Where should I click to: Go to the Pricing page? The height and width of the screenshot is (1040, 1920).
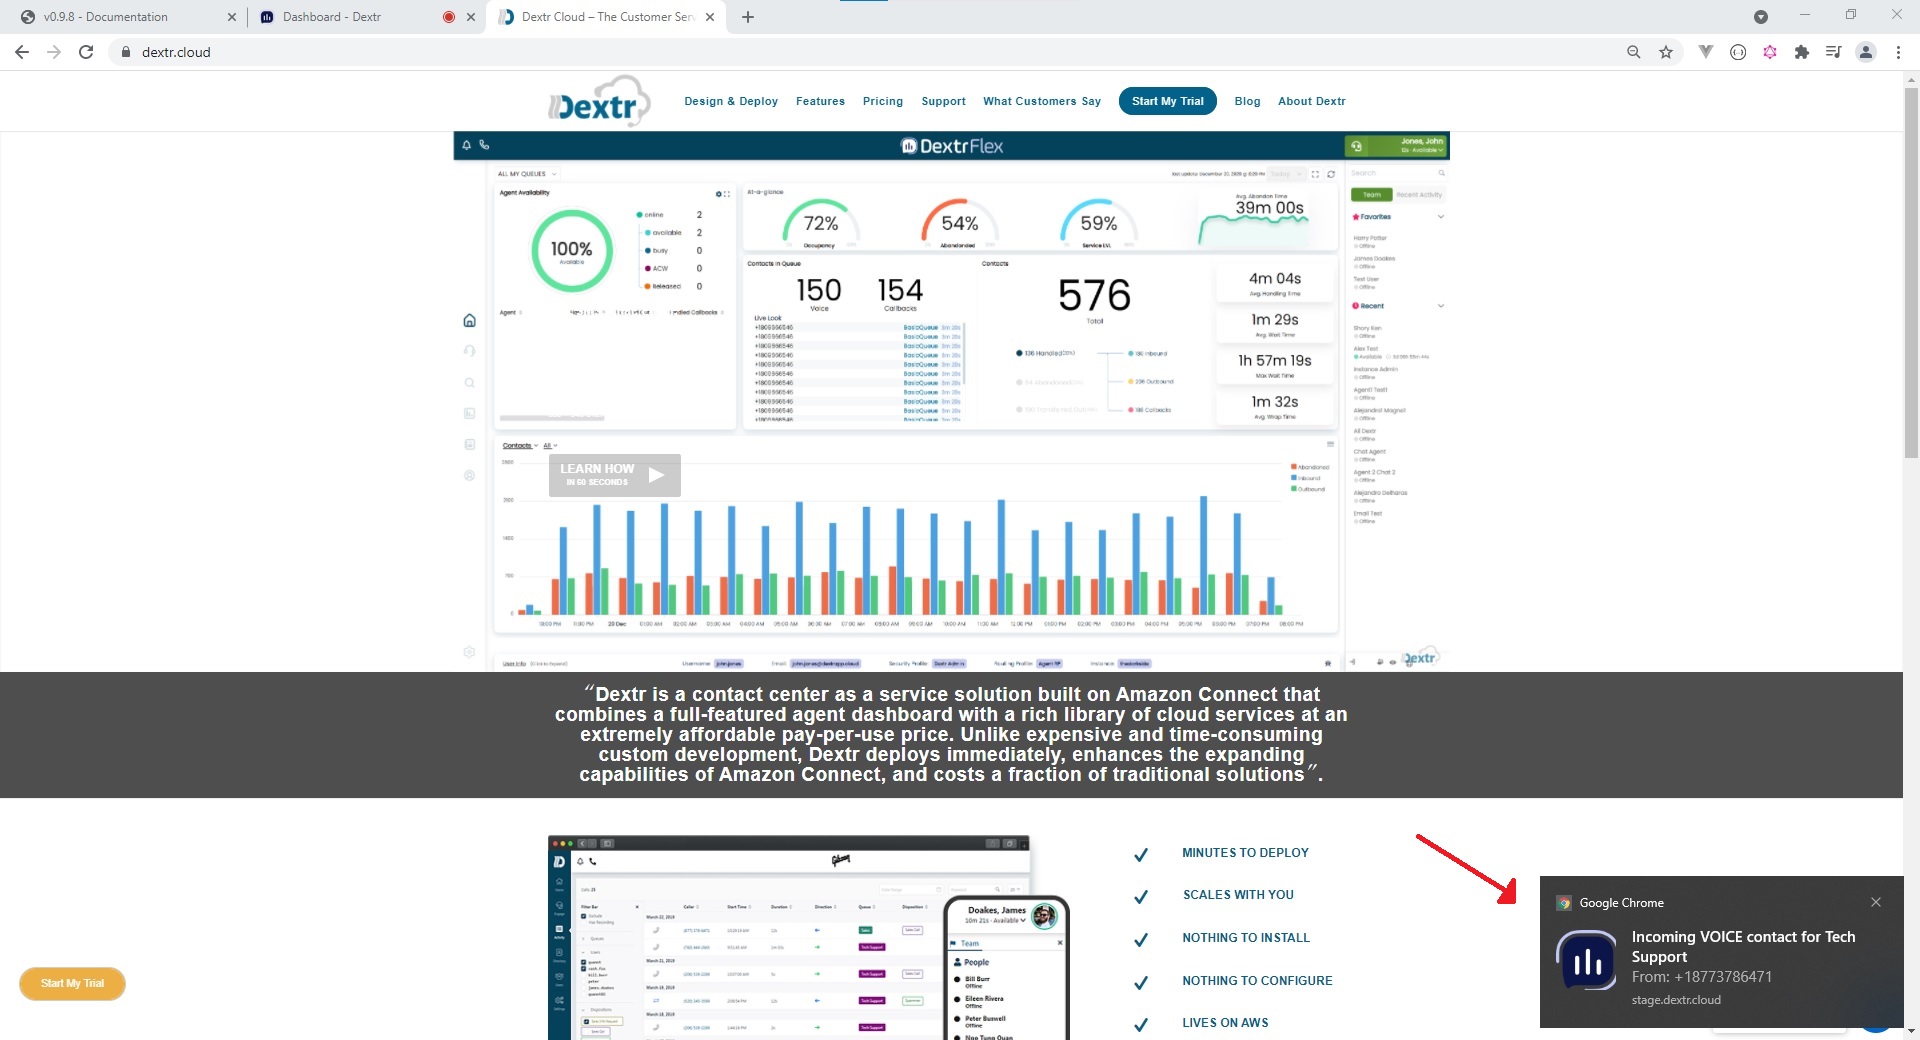pyautogui.click(x=883, y=101)
